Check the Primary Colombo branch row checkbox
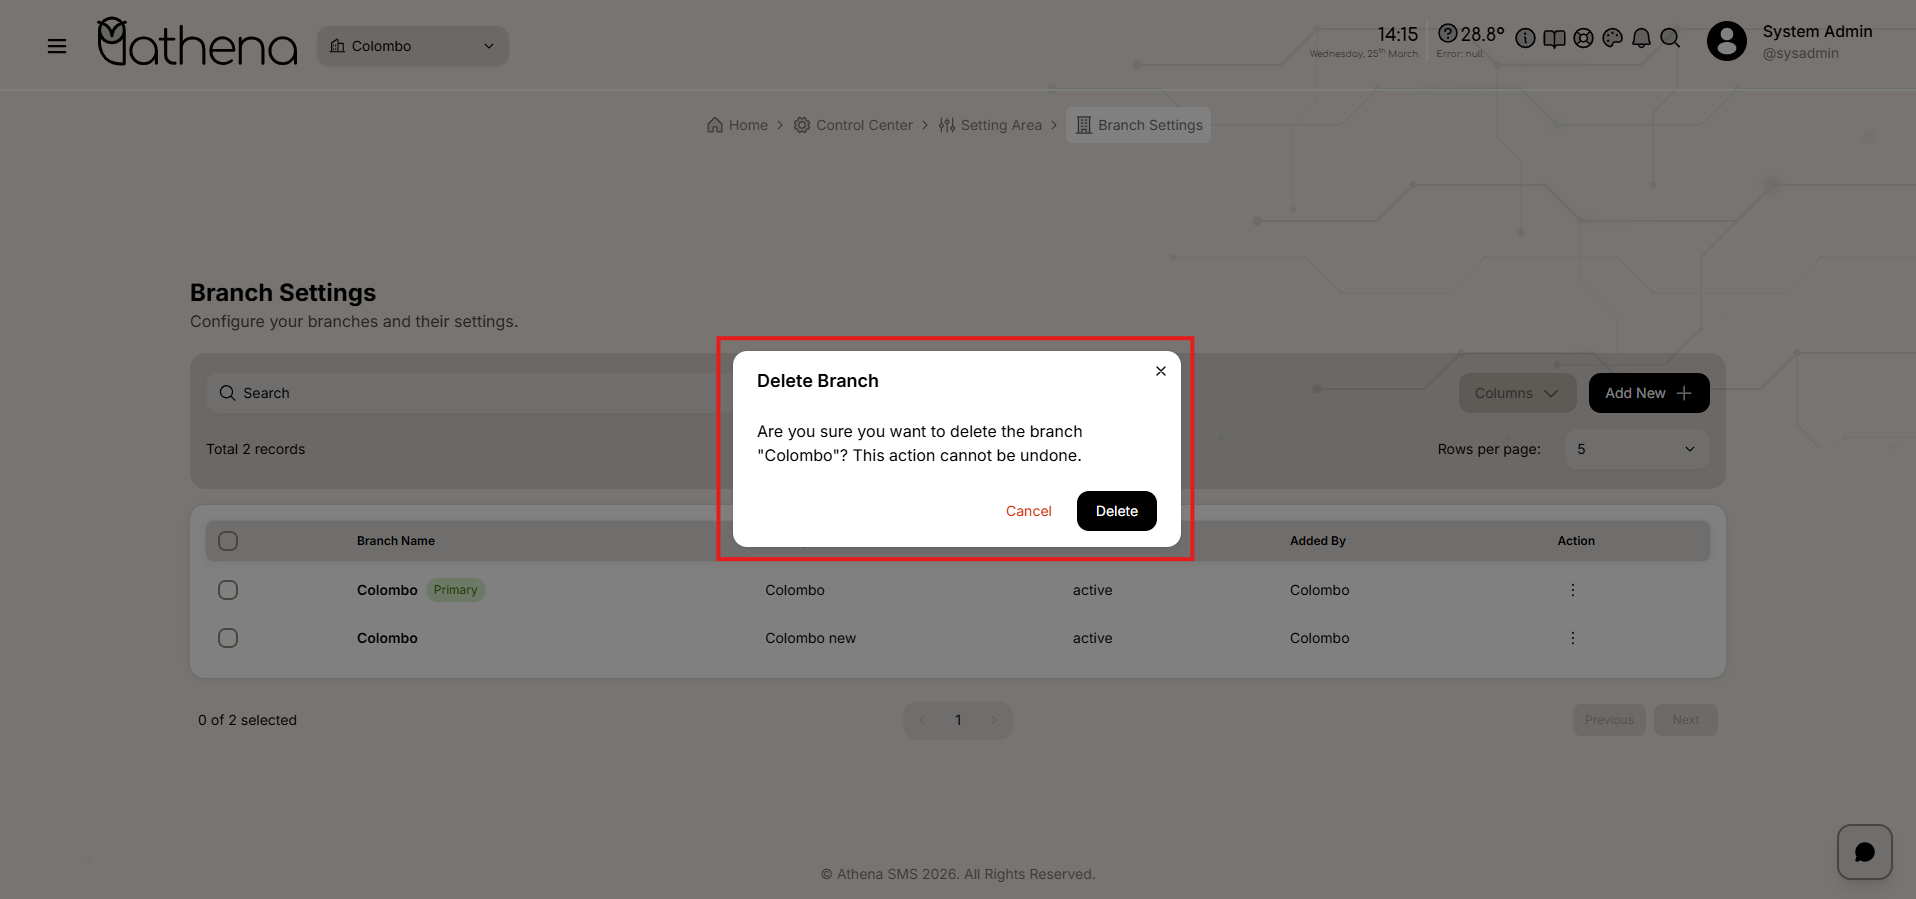The image size is (1916, 899). point(228,590)
